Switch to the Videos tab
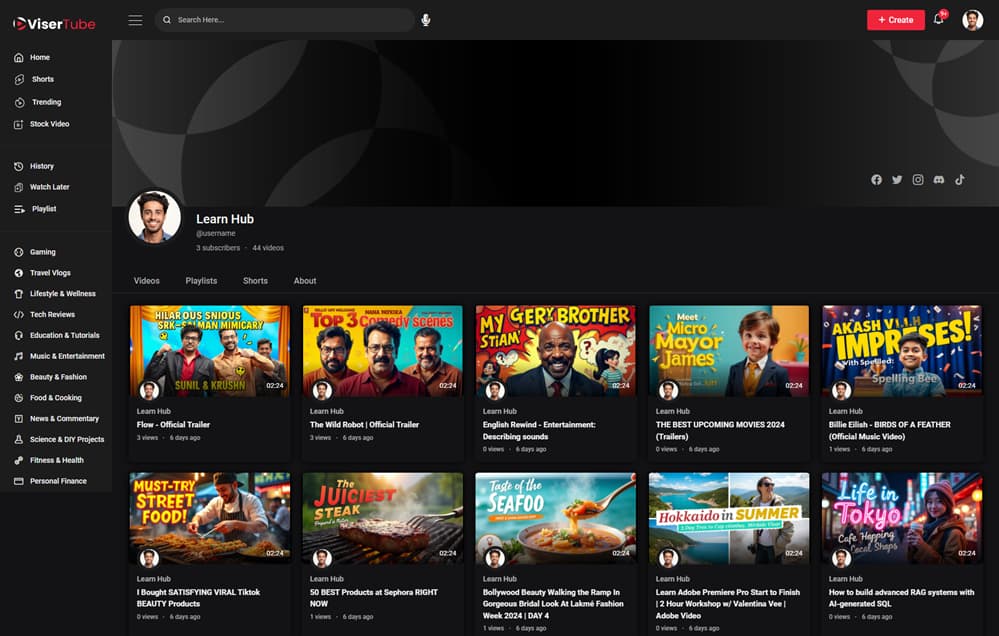The image size is (999, 636). coord(147,281)
